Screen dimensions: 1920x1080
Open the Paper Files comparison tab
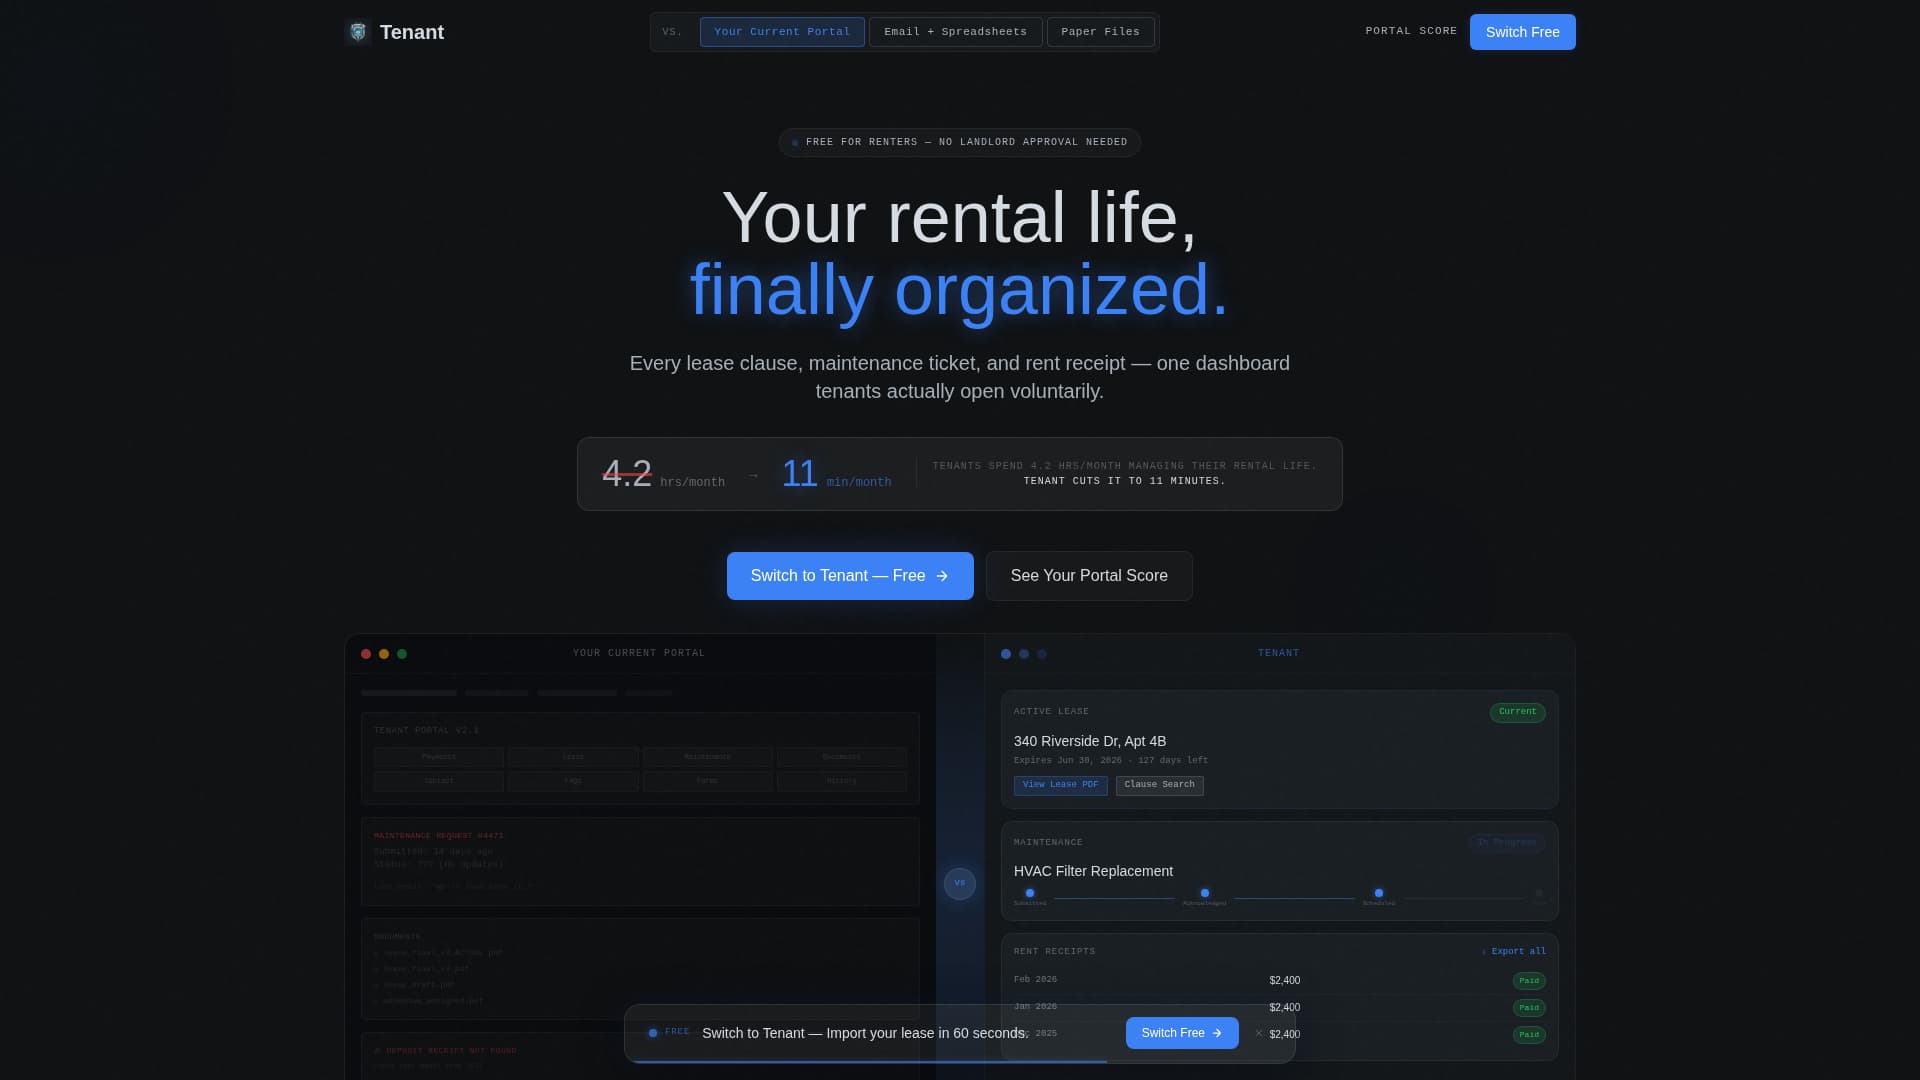[x=1100, y=32]
